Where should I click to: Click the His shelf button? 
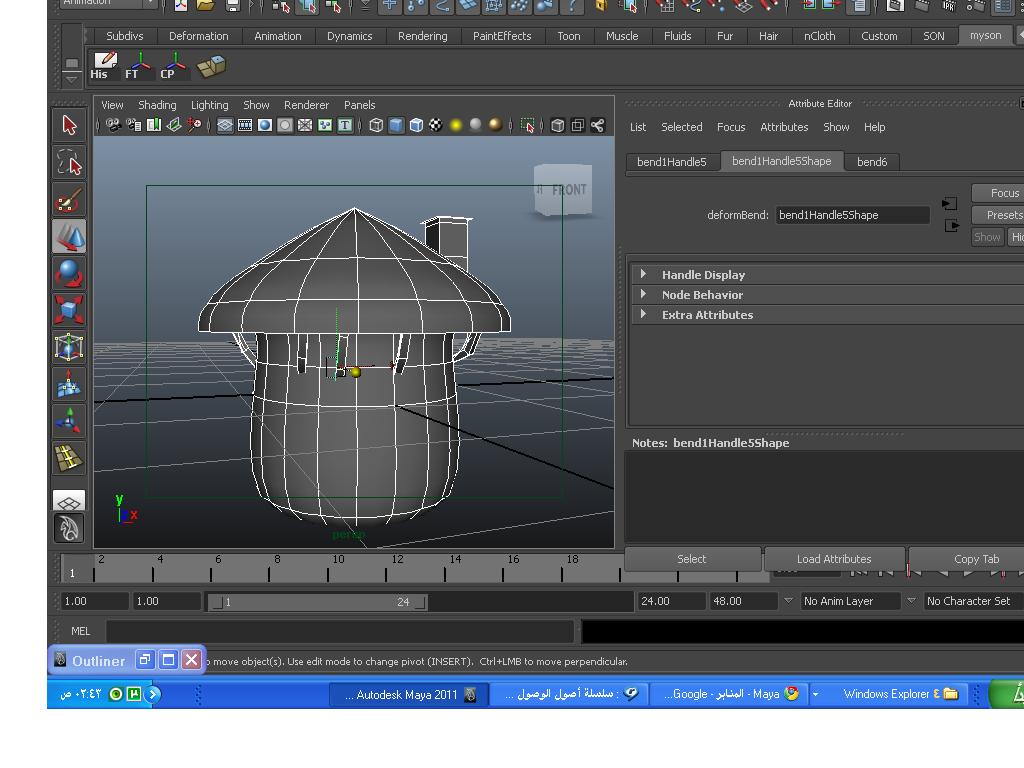104,66
